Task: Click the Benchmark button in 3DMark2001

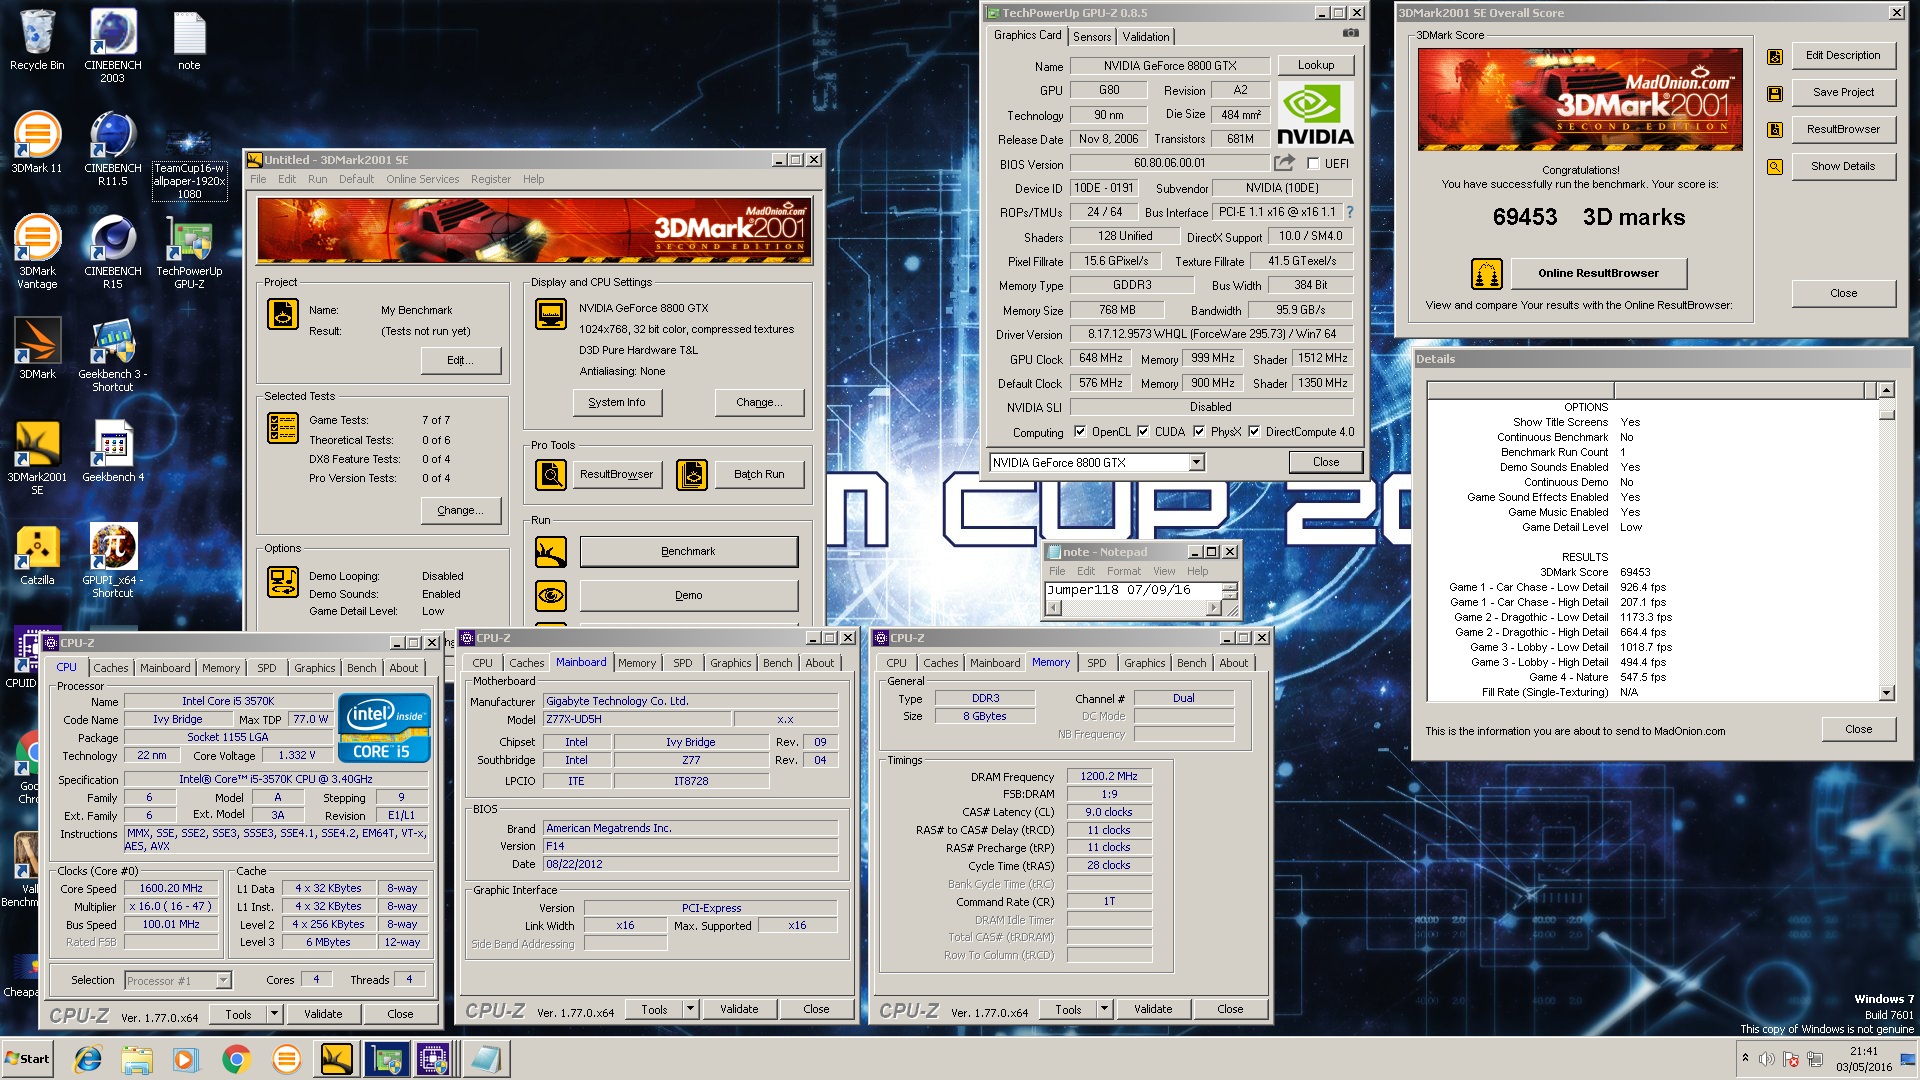Action: point(688,551)
